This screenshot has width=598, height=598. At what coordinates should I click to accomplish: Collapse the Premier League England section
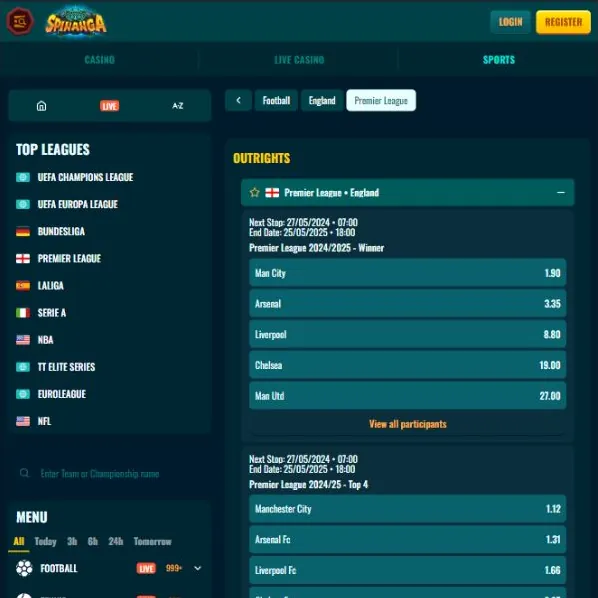(561, 193)
